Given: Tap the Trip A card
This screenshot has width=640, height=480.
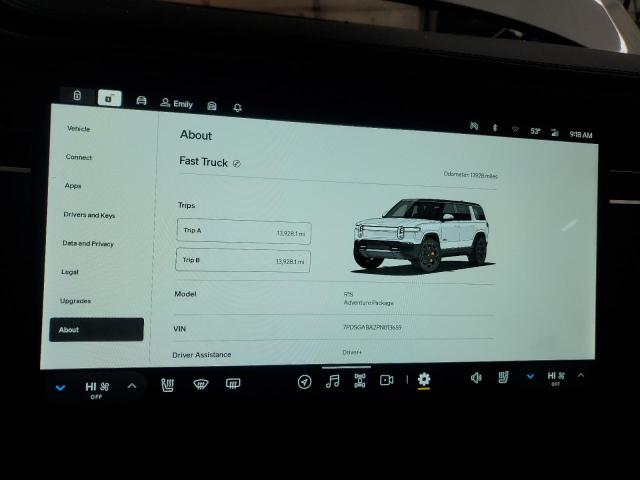Looking at the screenshot, I should click(x=244, y=231).
